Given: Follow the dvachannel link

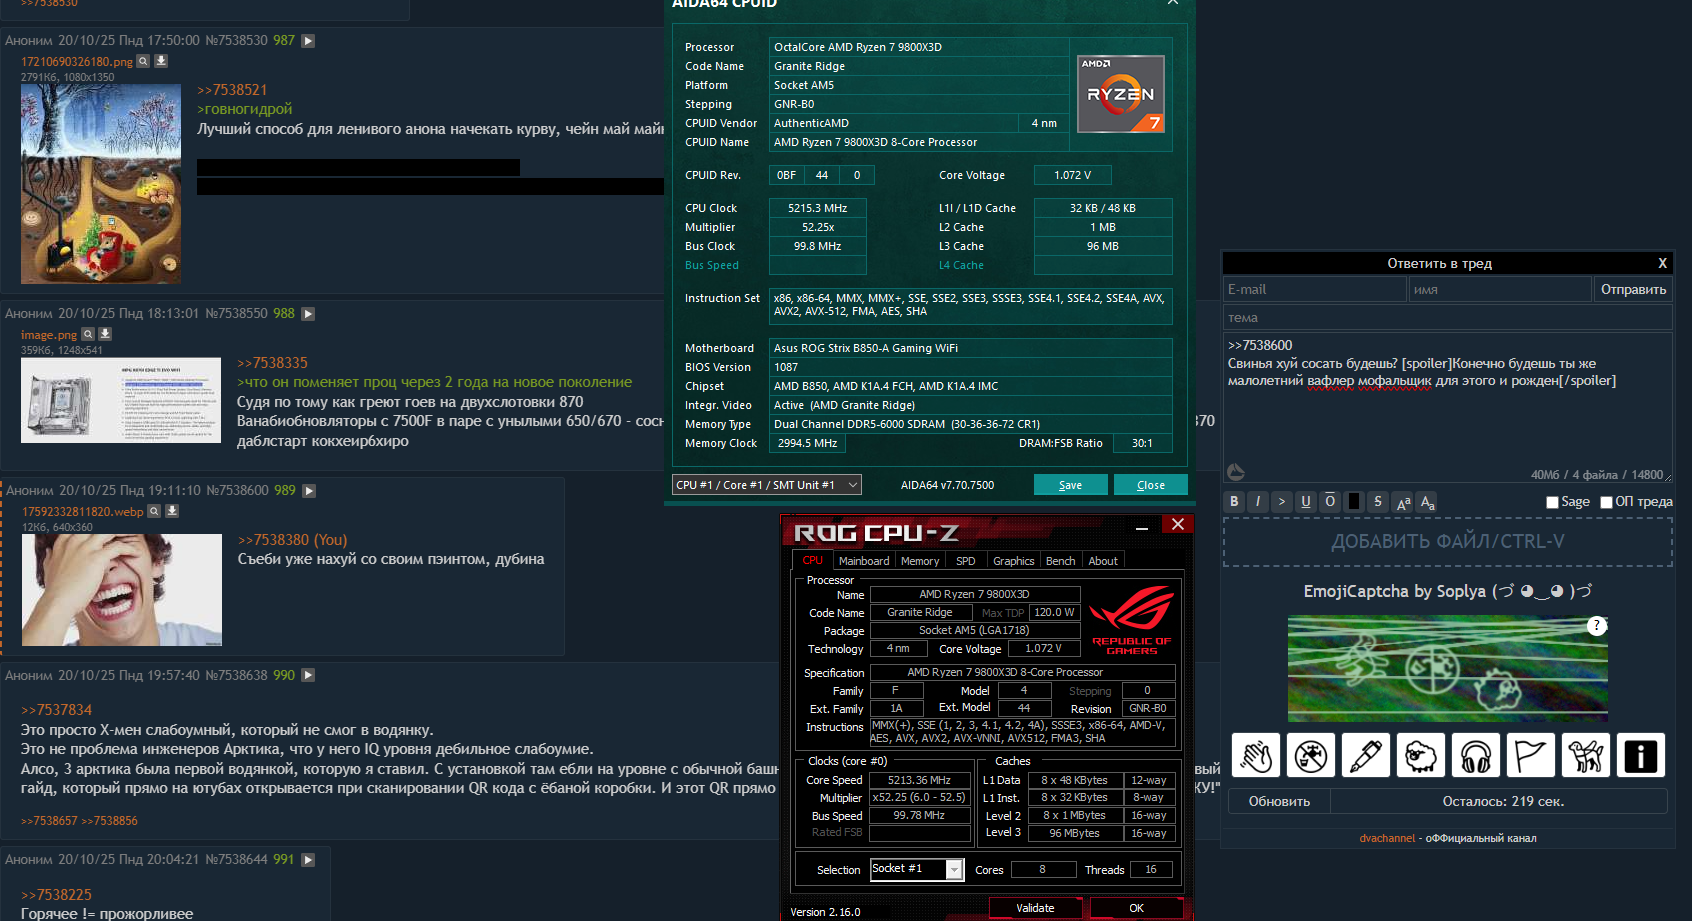Looking at the screenshot, I should [x=1387, y=838].
